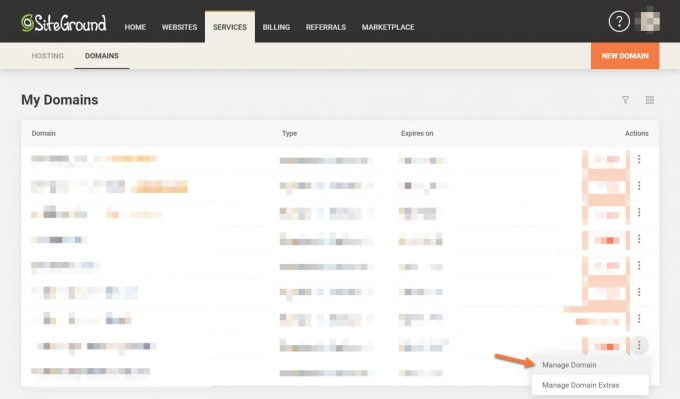The height and width of the screenshot is (399, 680).
Task: Open actions menu for second domain row
Action: (x=639, y=186)
